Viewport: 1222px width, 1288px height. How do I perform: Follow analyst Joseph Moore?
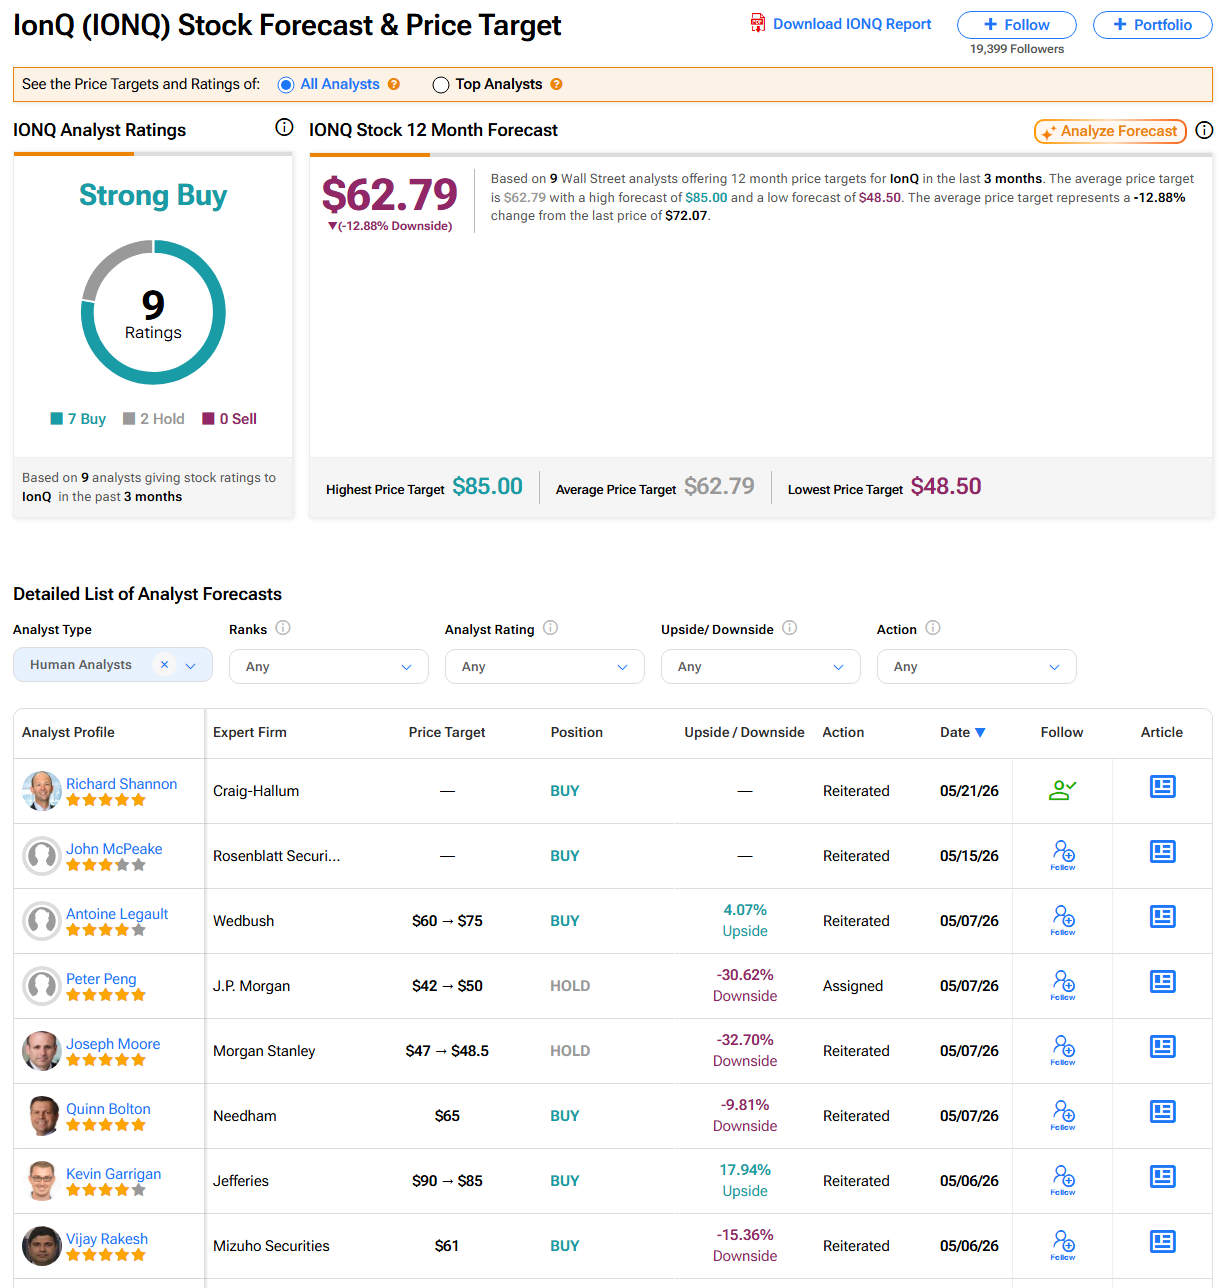pyautogui.click(x=1063, y=1050)
